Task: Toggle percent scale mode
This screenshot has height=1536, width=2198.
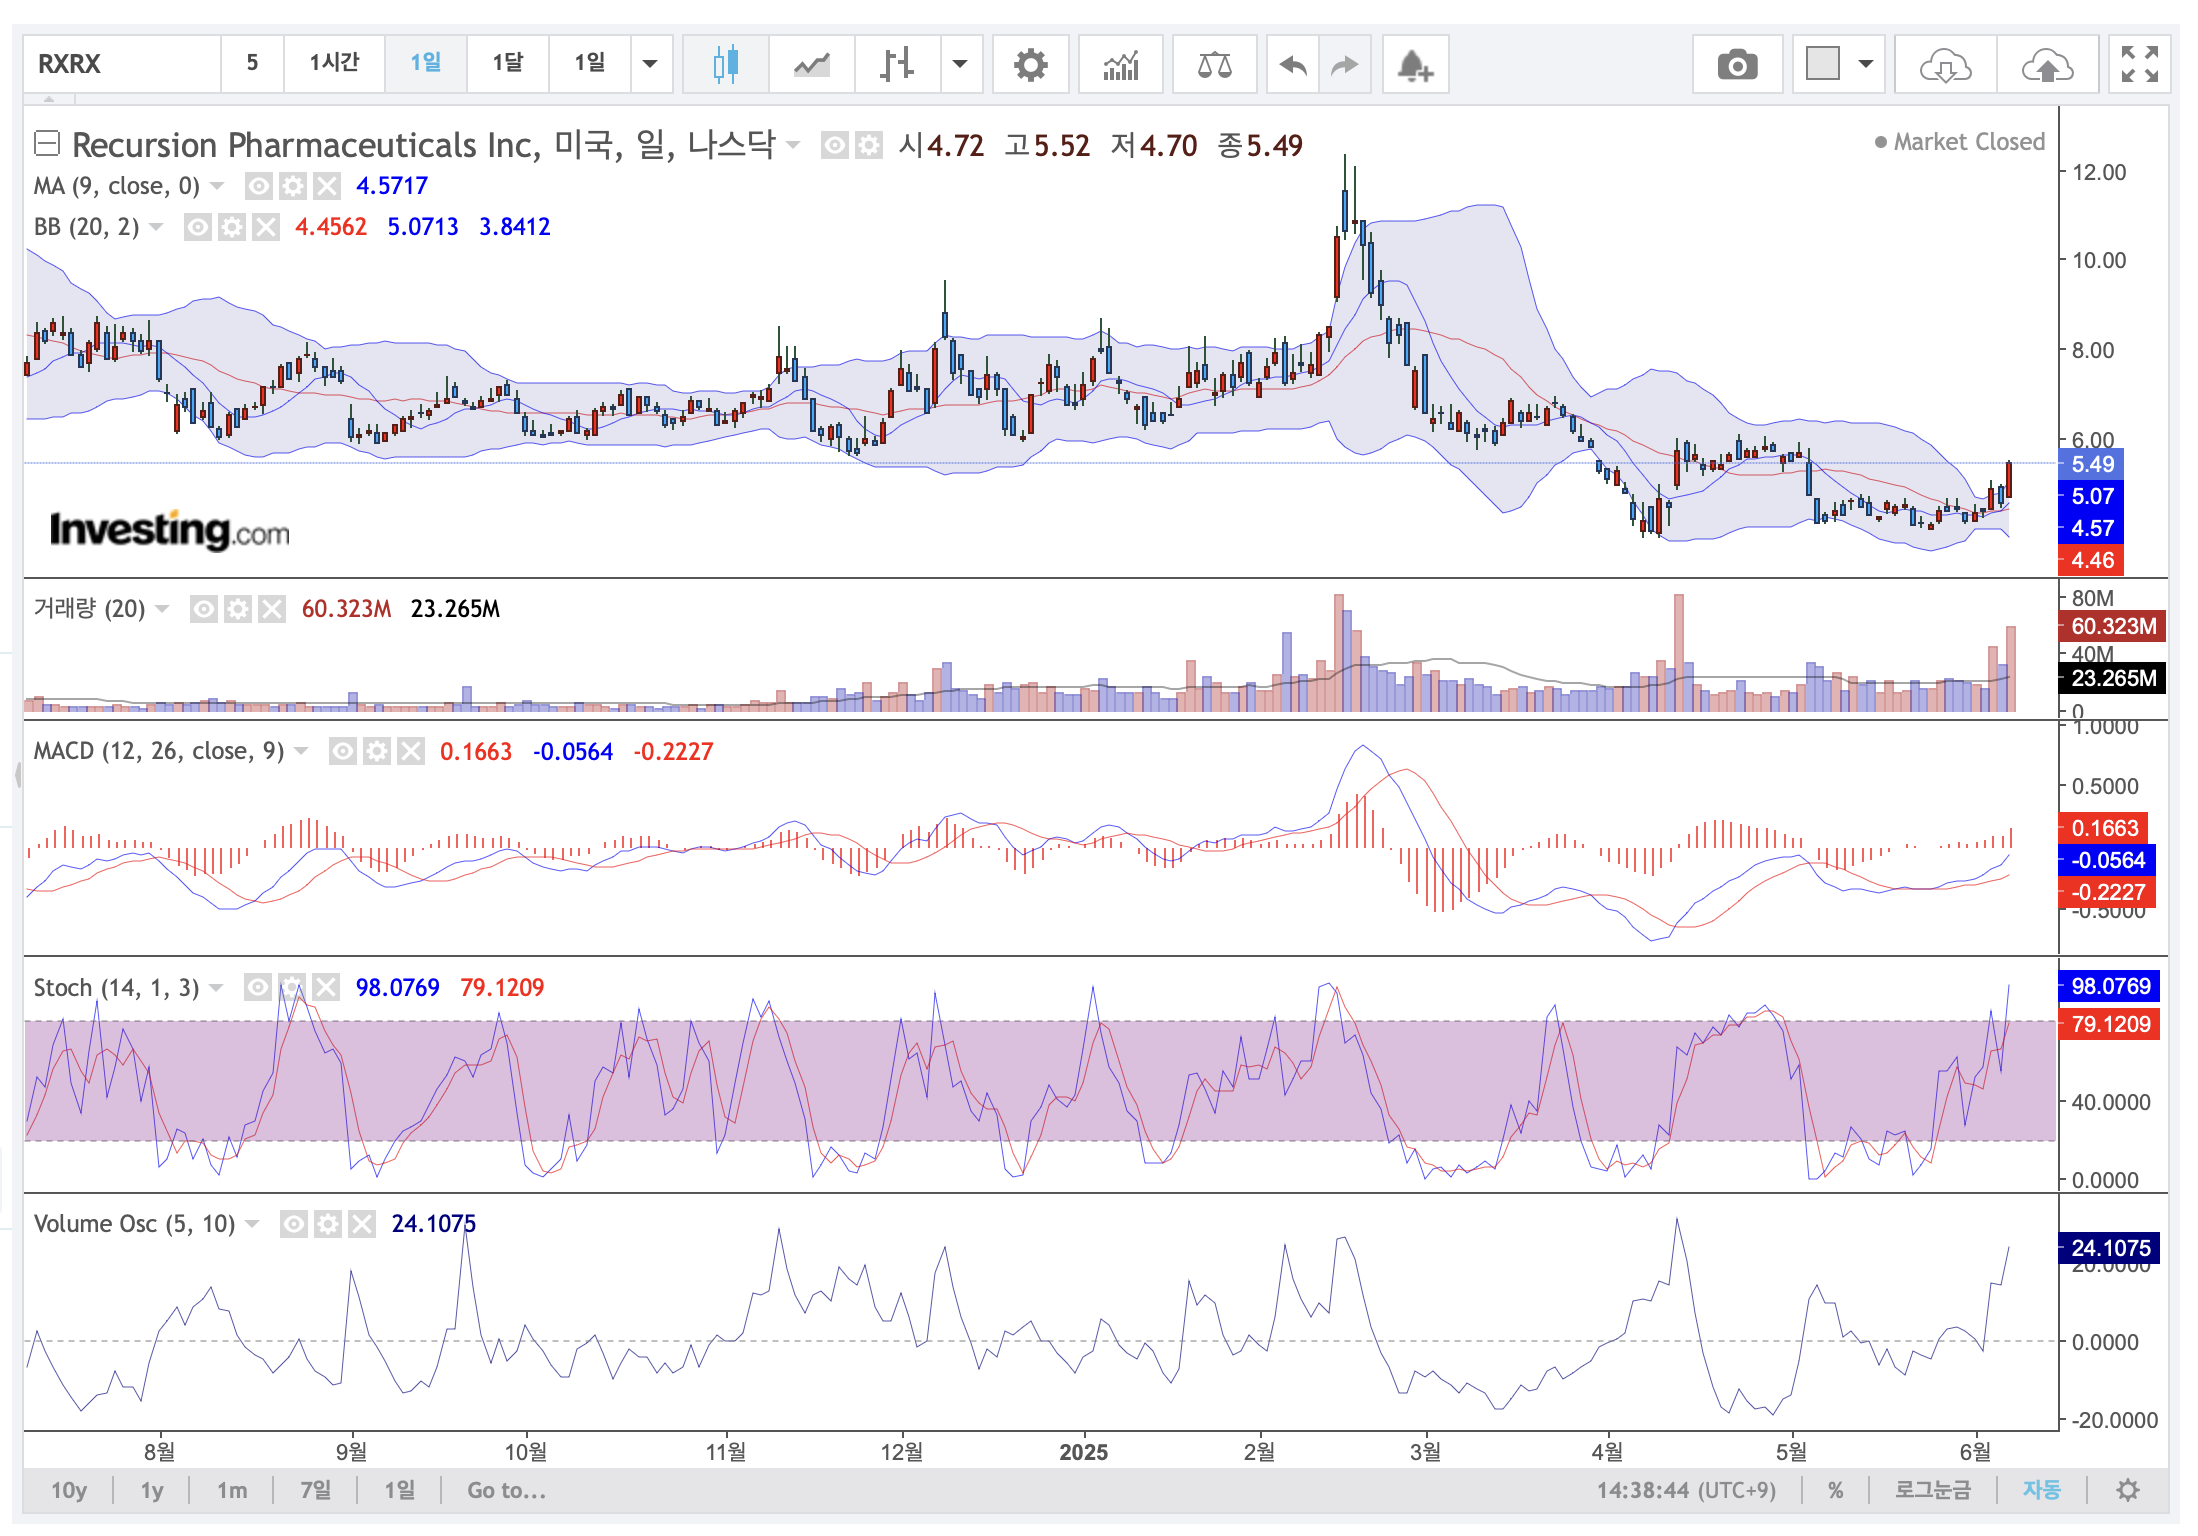Action: (x=1835, y=1490)
